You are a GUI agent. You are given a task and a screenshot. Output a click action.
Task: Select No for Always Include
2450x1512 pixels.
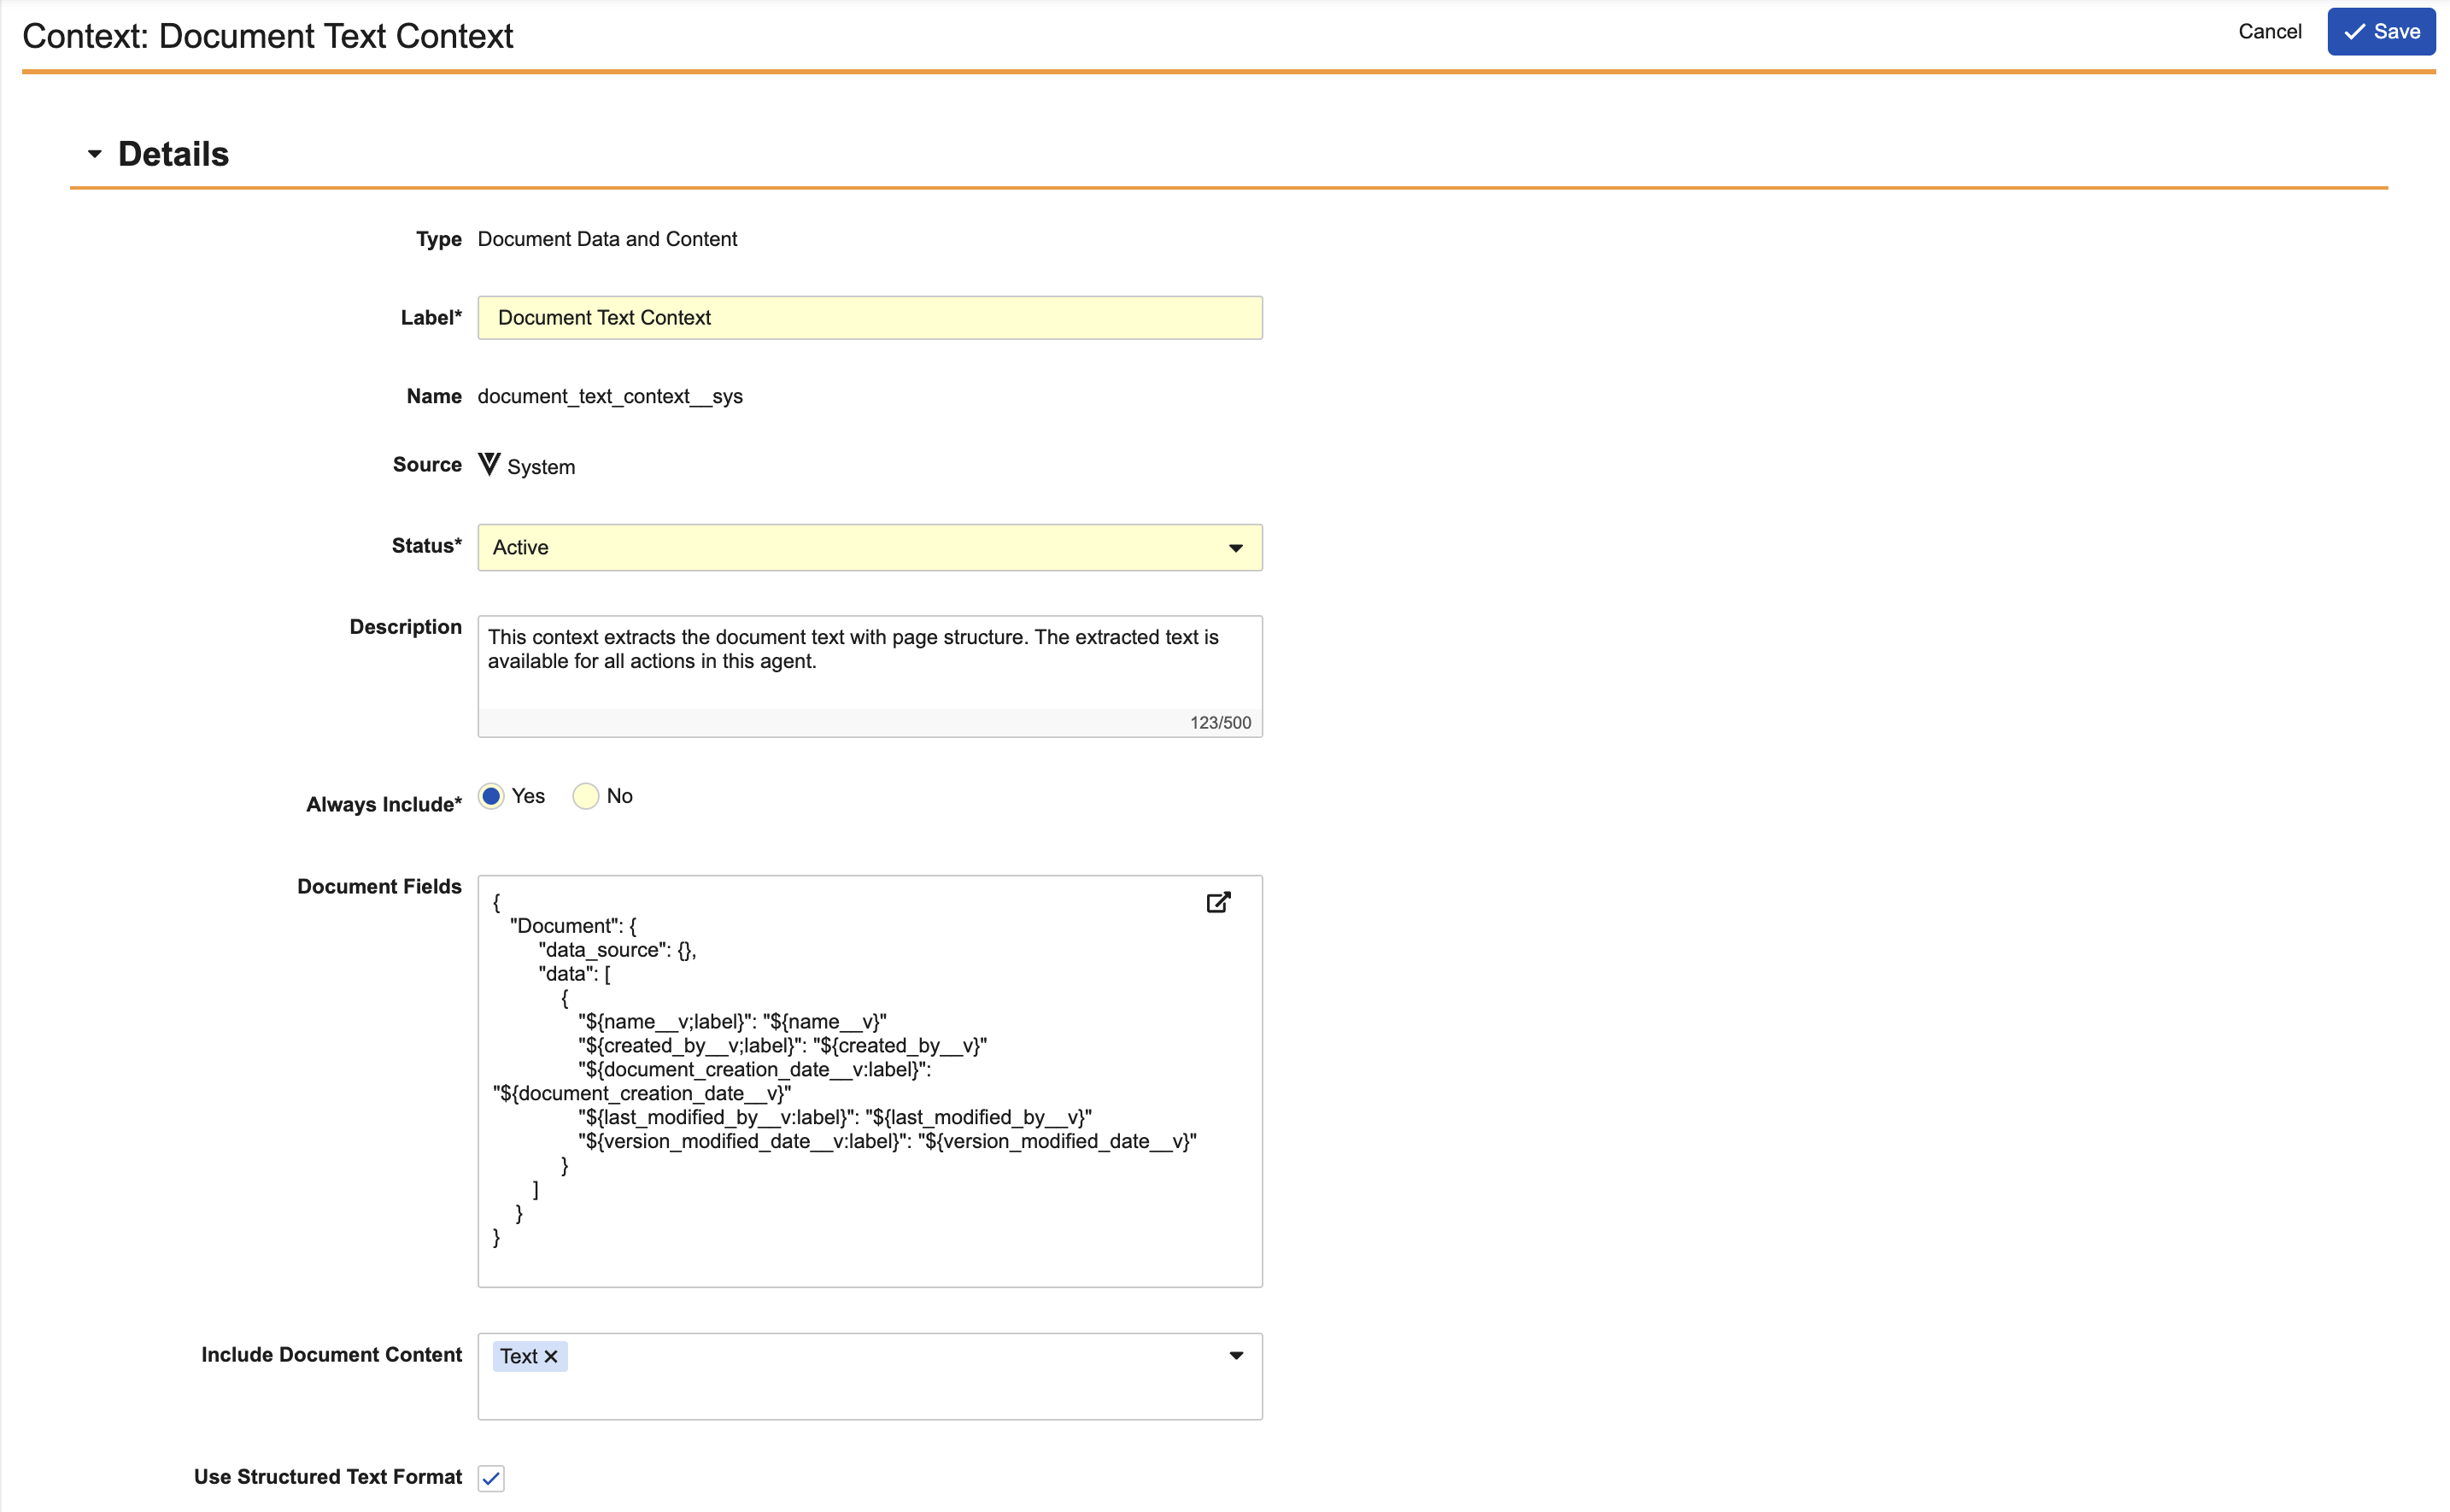click(x=586, y=796)
